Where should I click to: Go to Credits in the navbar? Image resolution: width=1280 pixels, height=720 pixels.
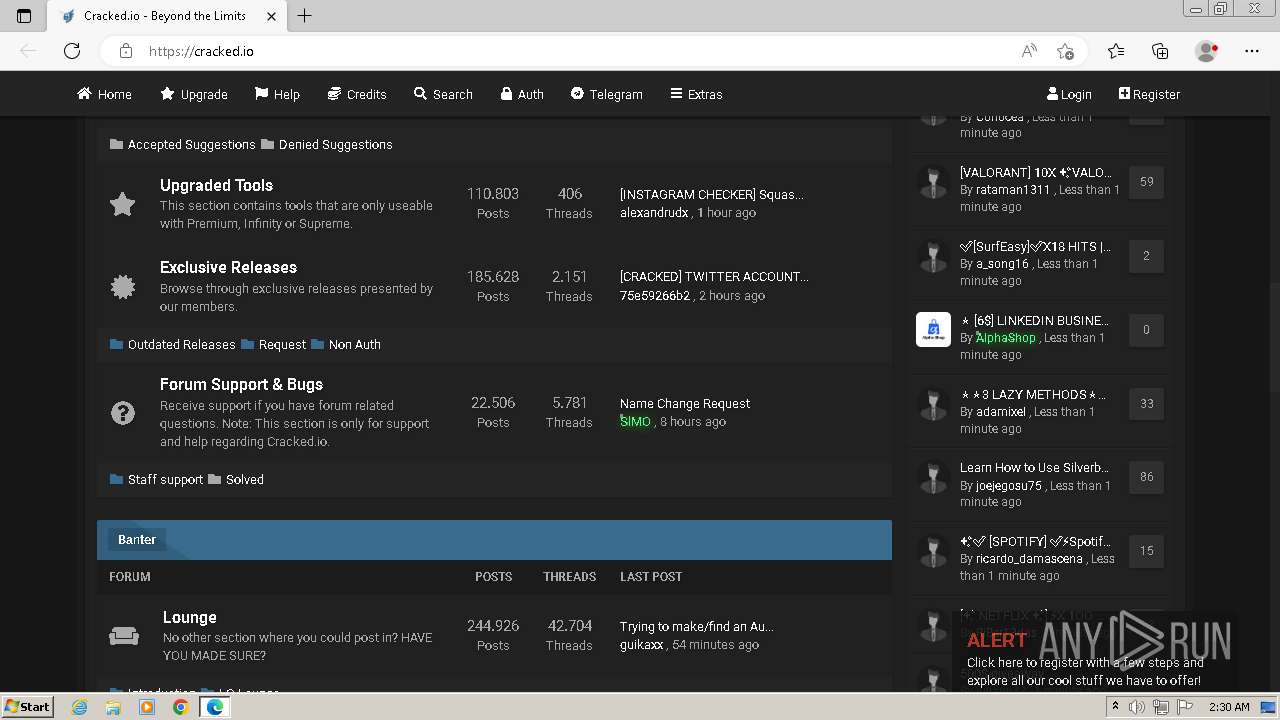(357, 94)
